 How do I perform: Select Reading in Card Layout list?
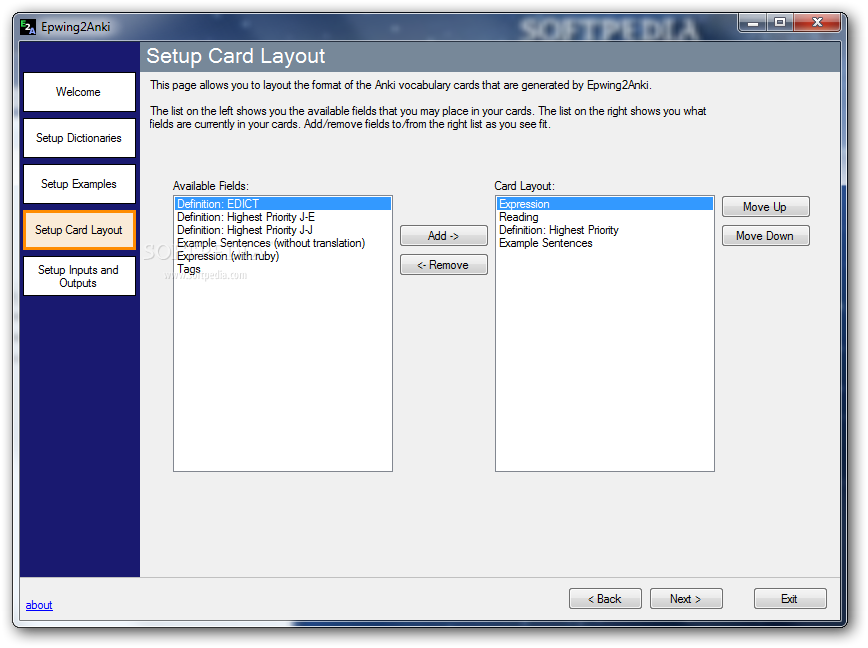[x=604, y=217]
